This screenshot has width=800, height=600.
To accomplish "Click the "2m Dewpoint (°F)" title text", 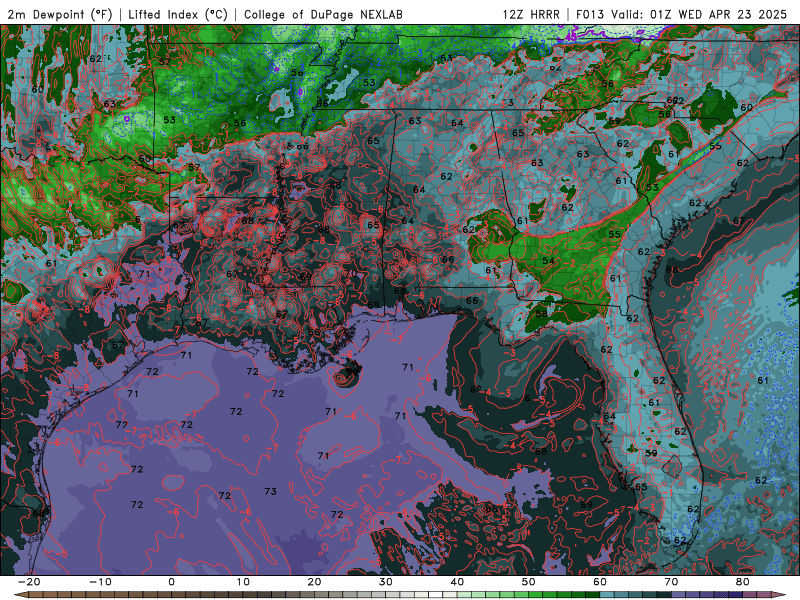I will point(60,15).
